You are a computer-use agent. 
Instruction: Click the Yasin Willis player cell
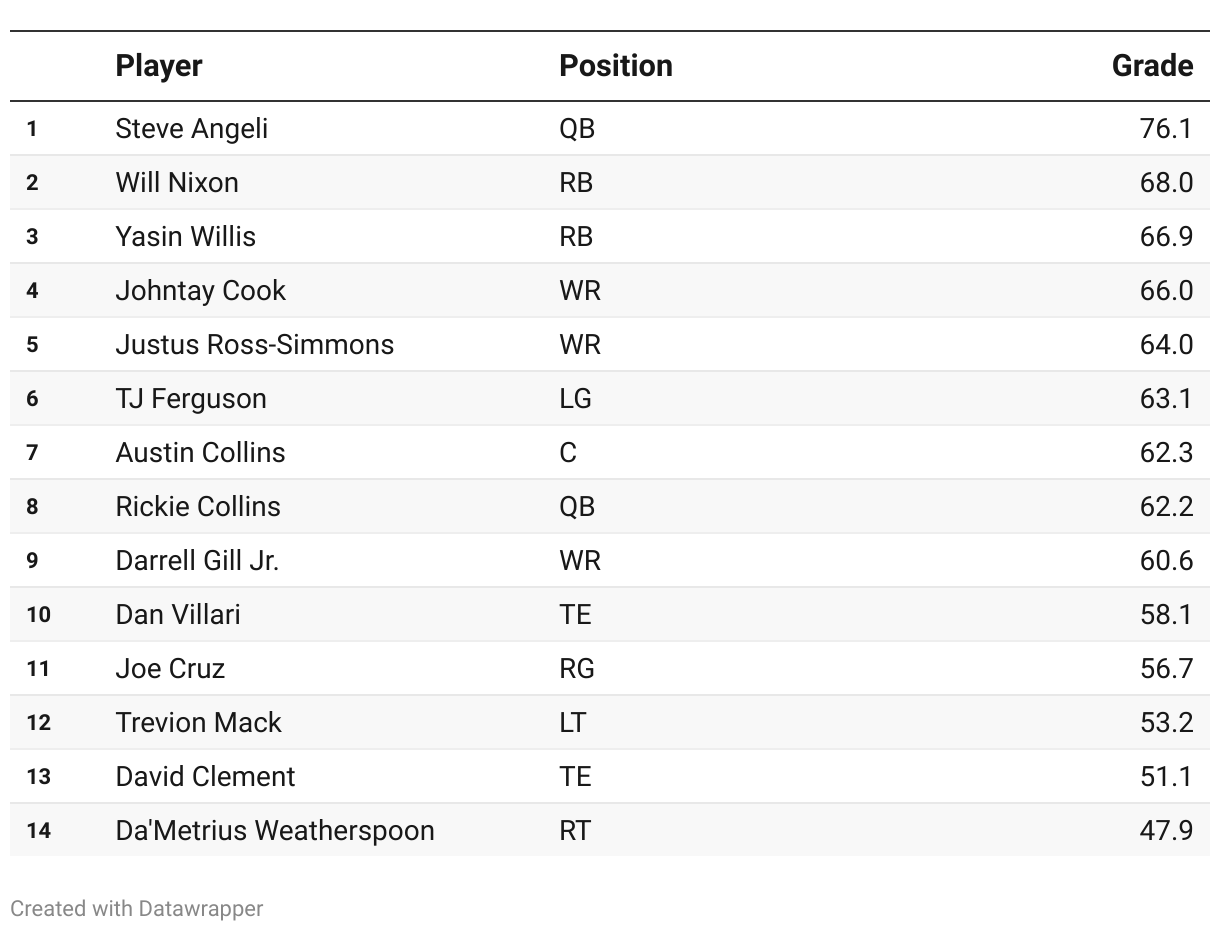[x=186, y=237]
